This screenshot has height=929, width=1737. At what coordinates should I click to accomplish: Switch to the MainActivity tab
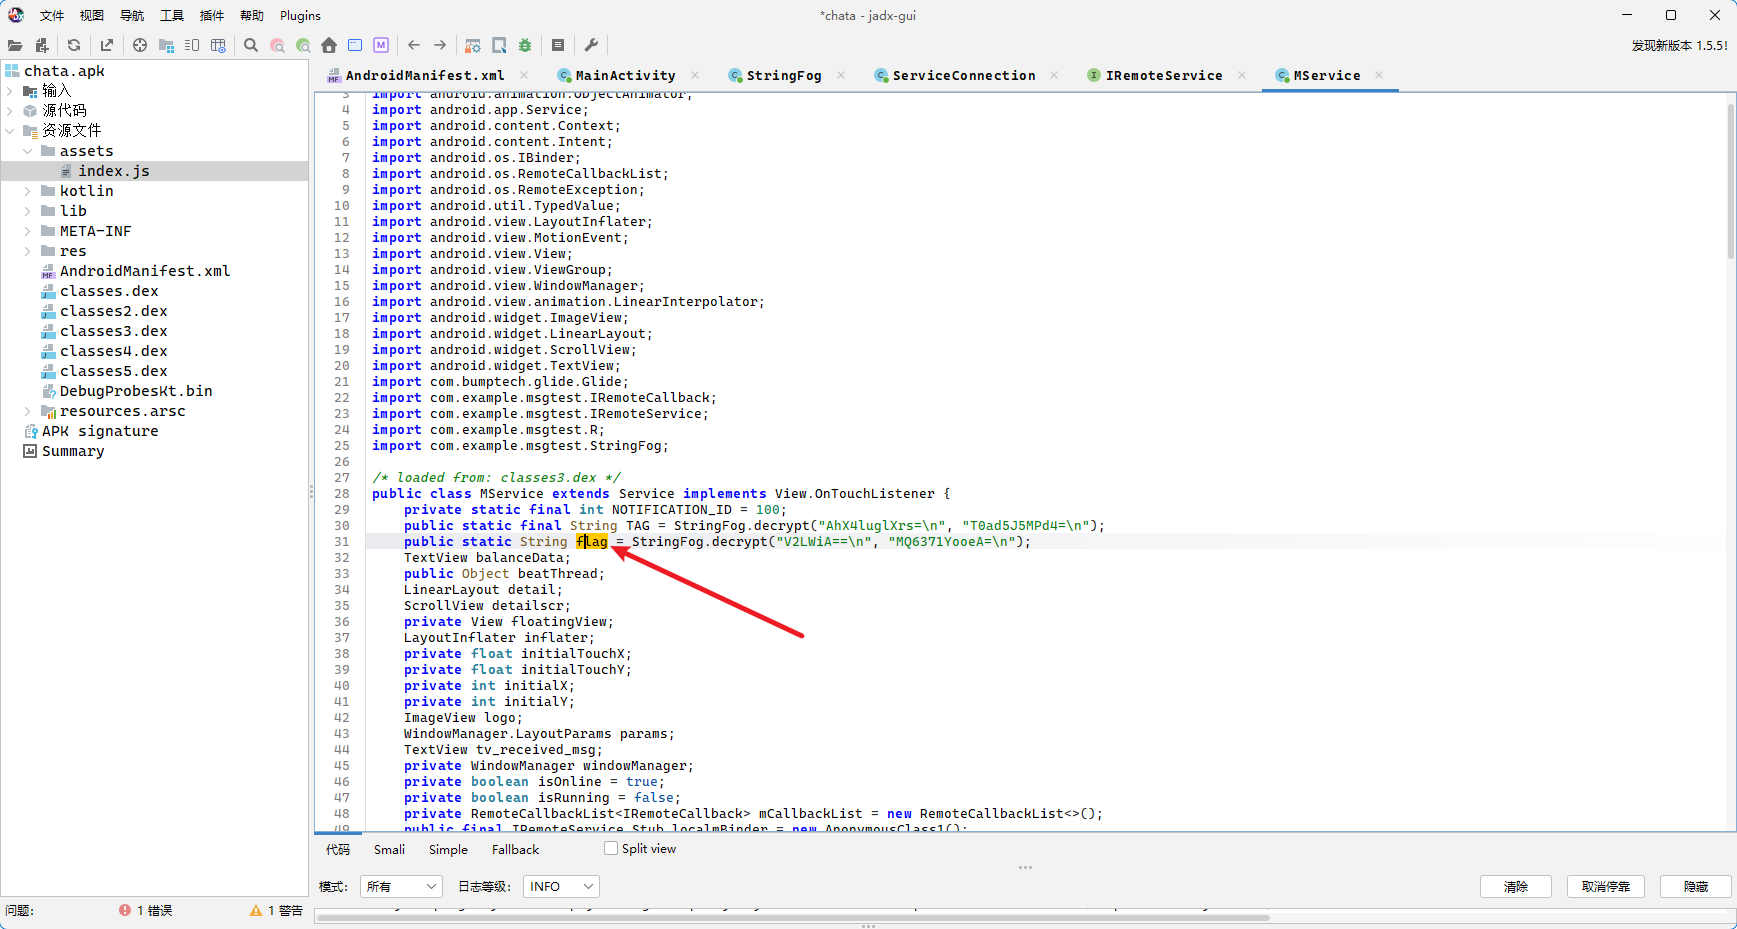tap(625, 75)
